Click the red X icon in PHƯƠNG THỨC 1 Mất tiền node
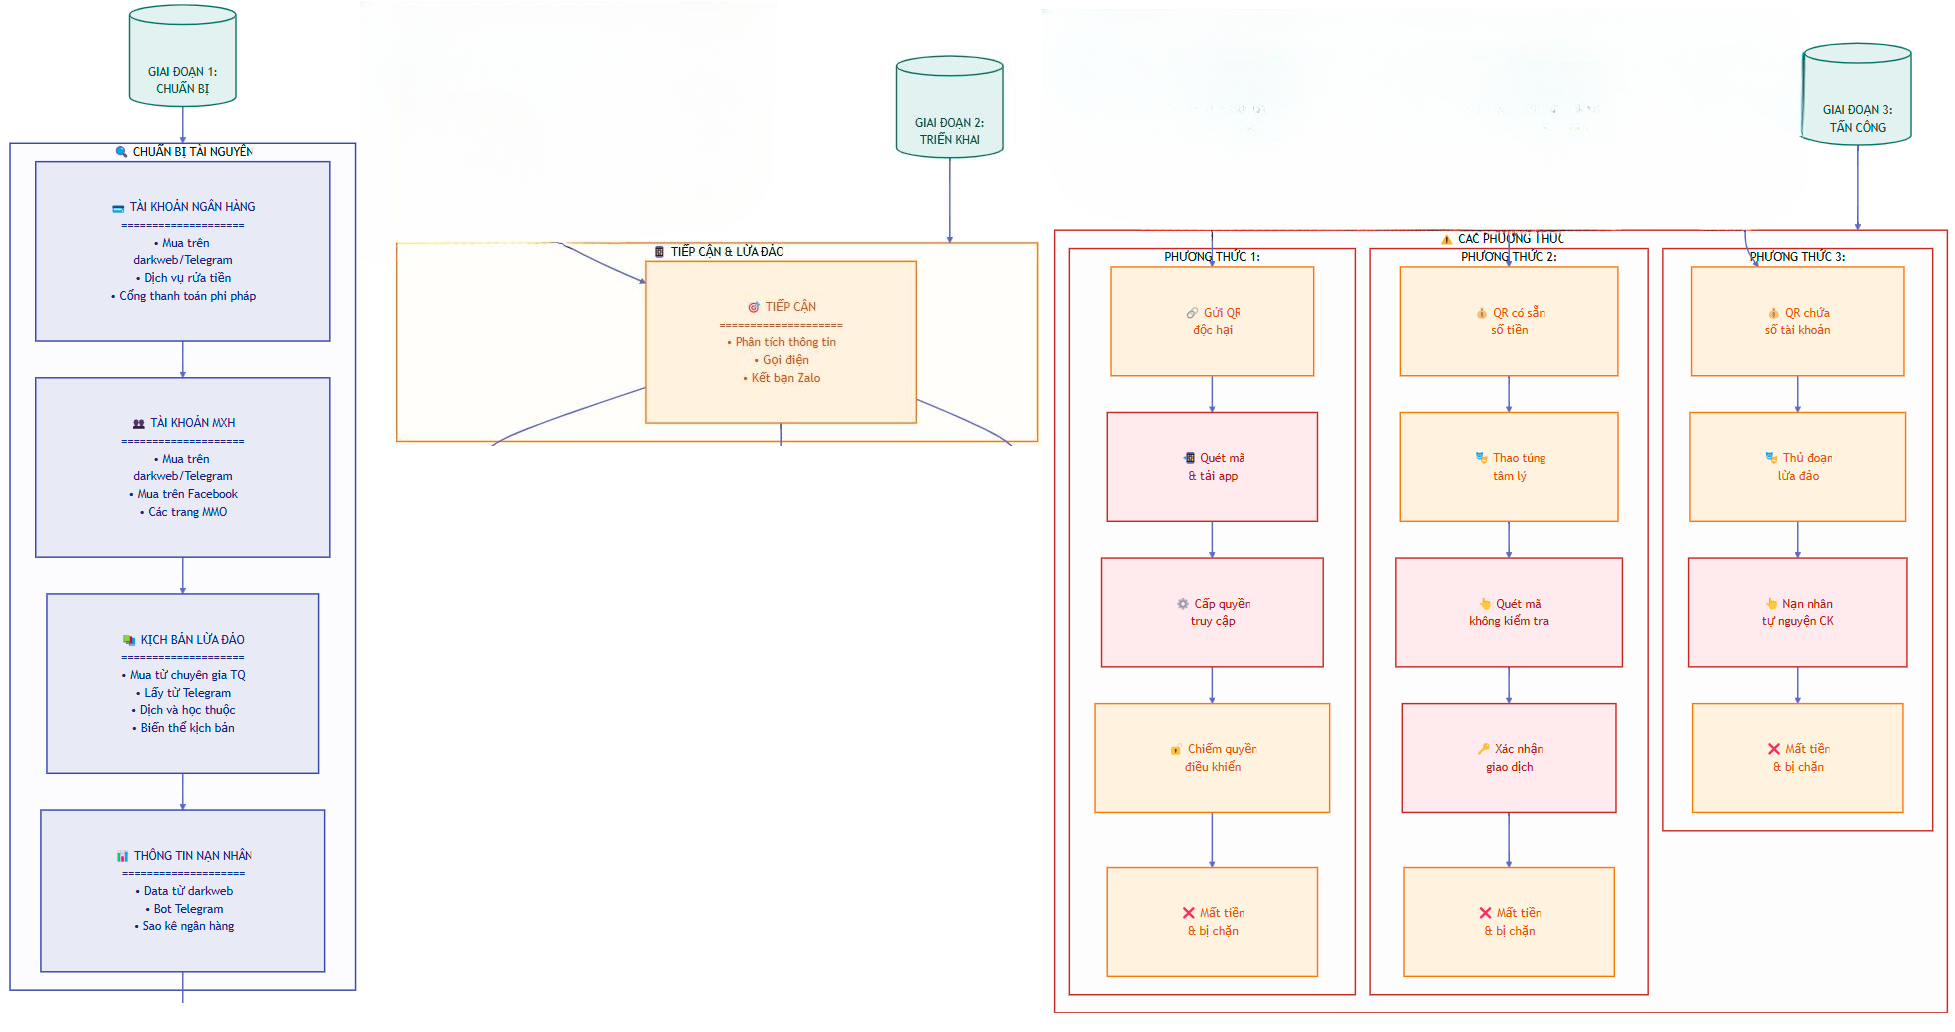 click(x=1189, y=913)
